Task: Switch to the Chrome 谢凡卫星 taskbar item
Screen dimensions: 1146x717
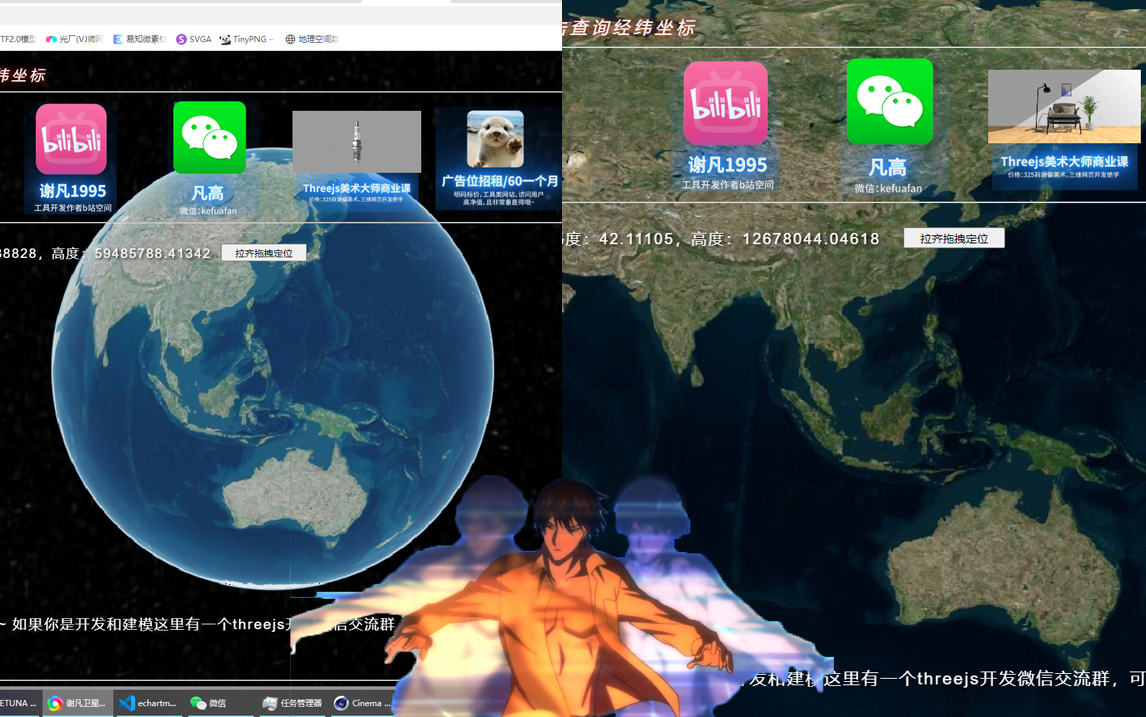Action: [x=77, y=703]
